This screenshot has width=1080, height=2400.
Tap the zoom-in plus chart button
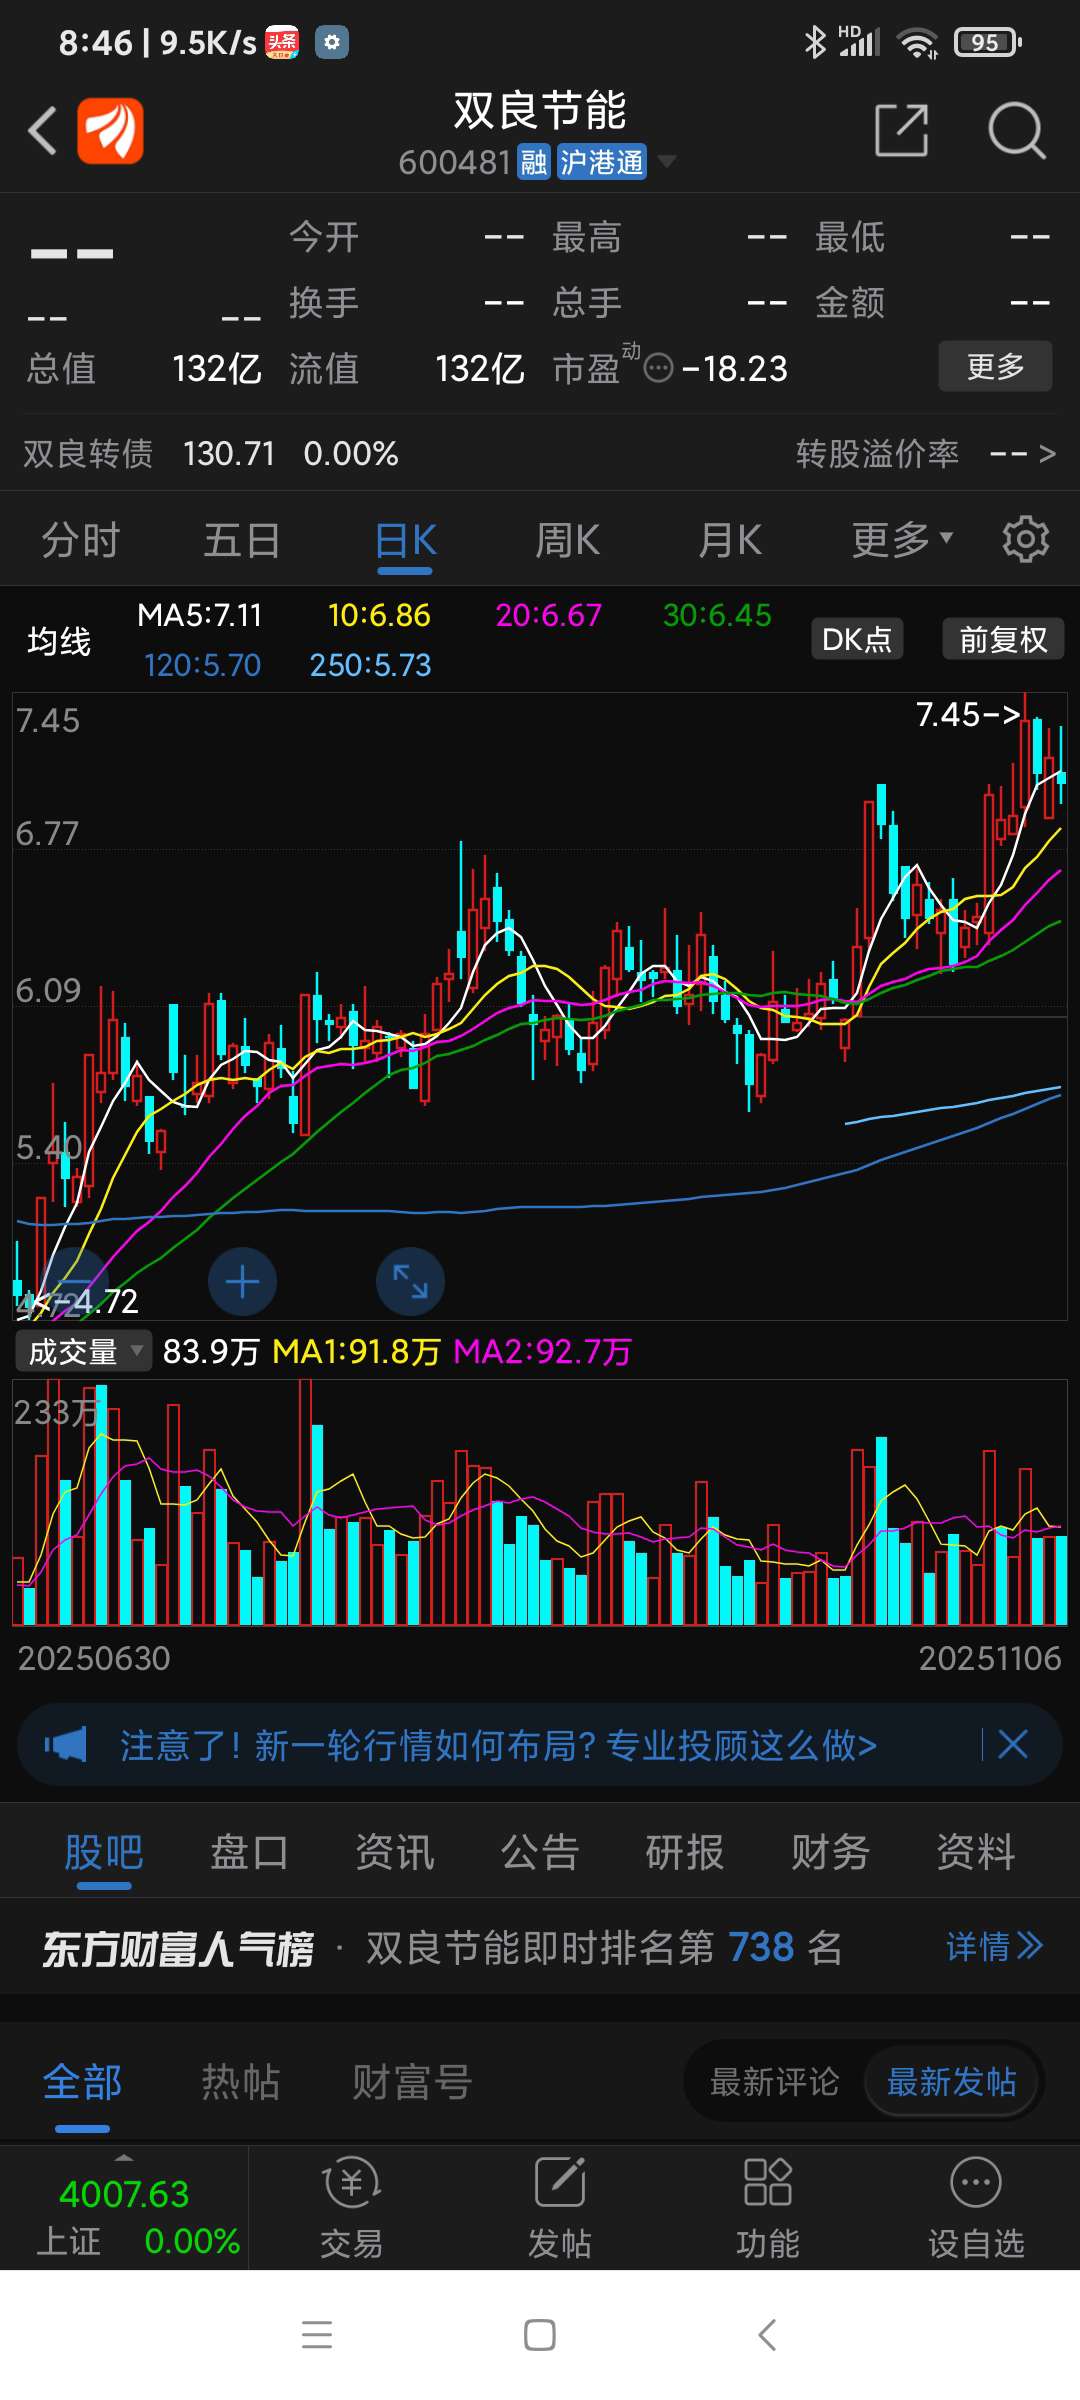tap(242, 1282)
